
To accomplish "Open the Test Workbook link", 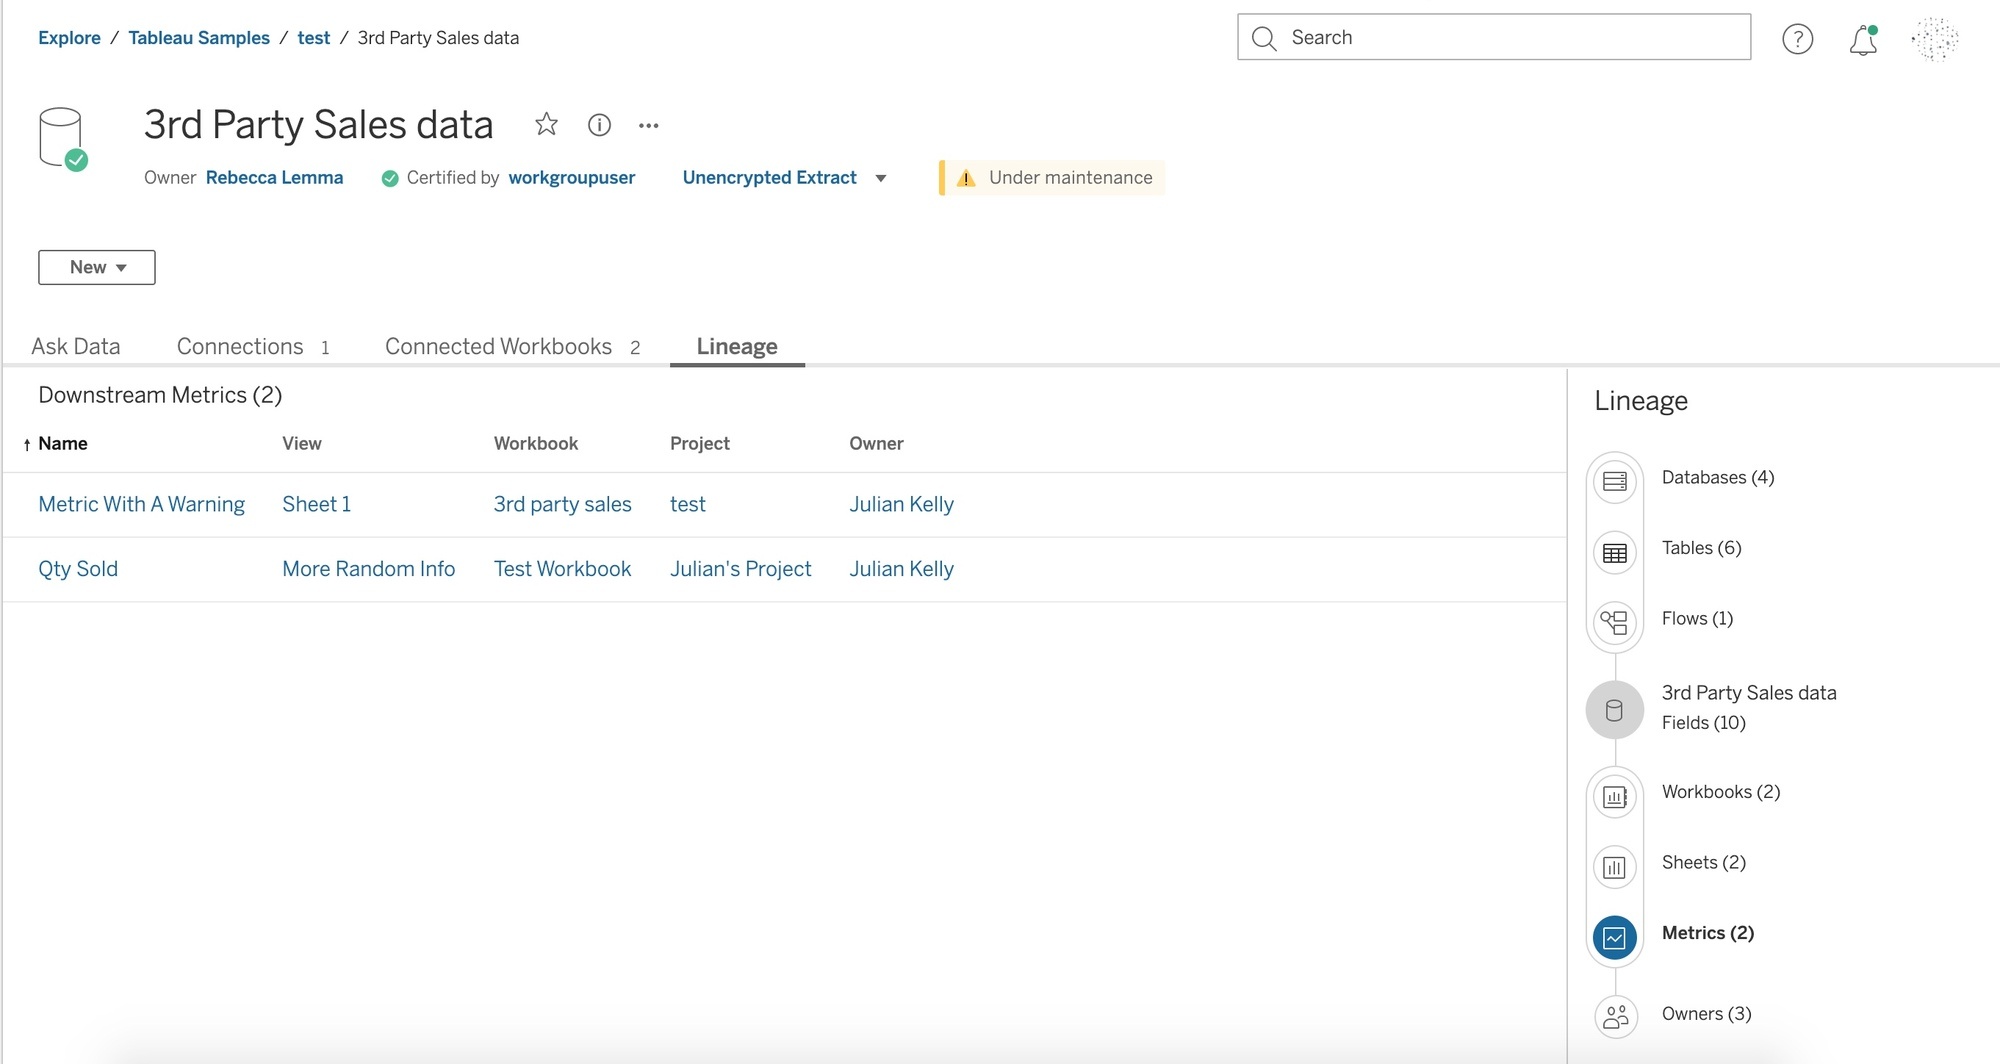I will click(562, 569).
